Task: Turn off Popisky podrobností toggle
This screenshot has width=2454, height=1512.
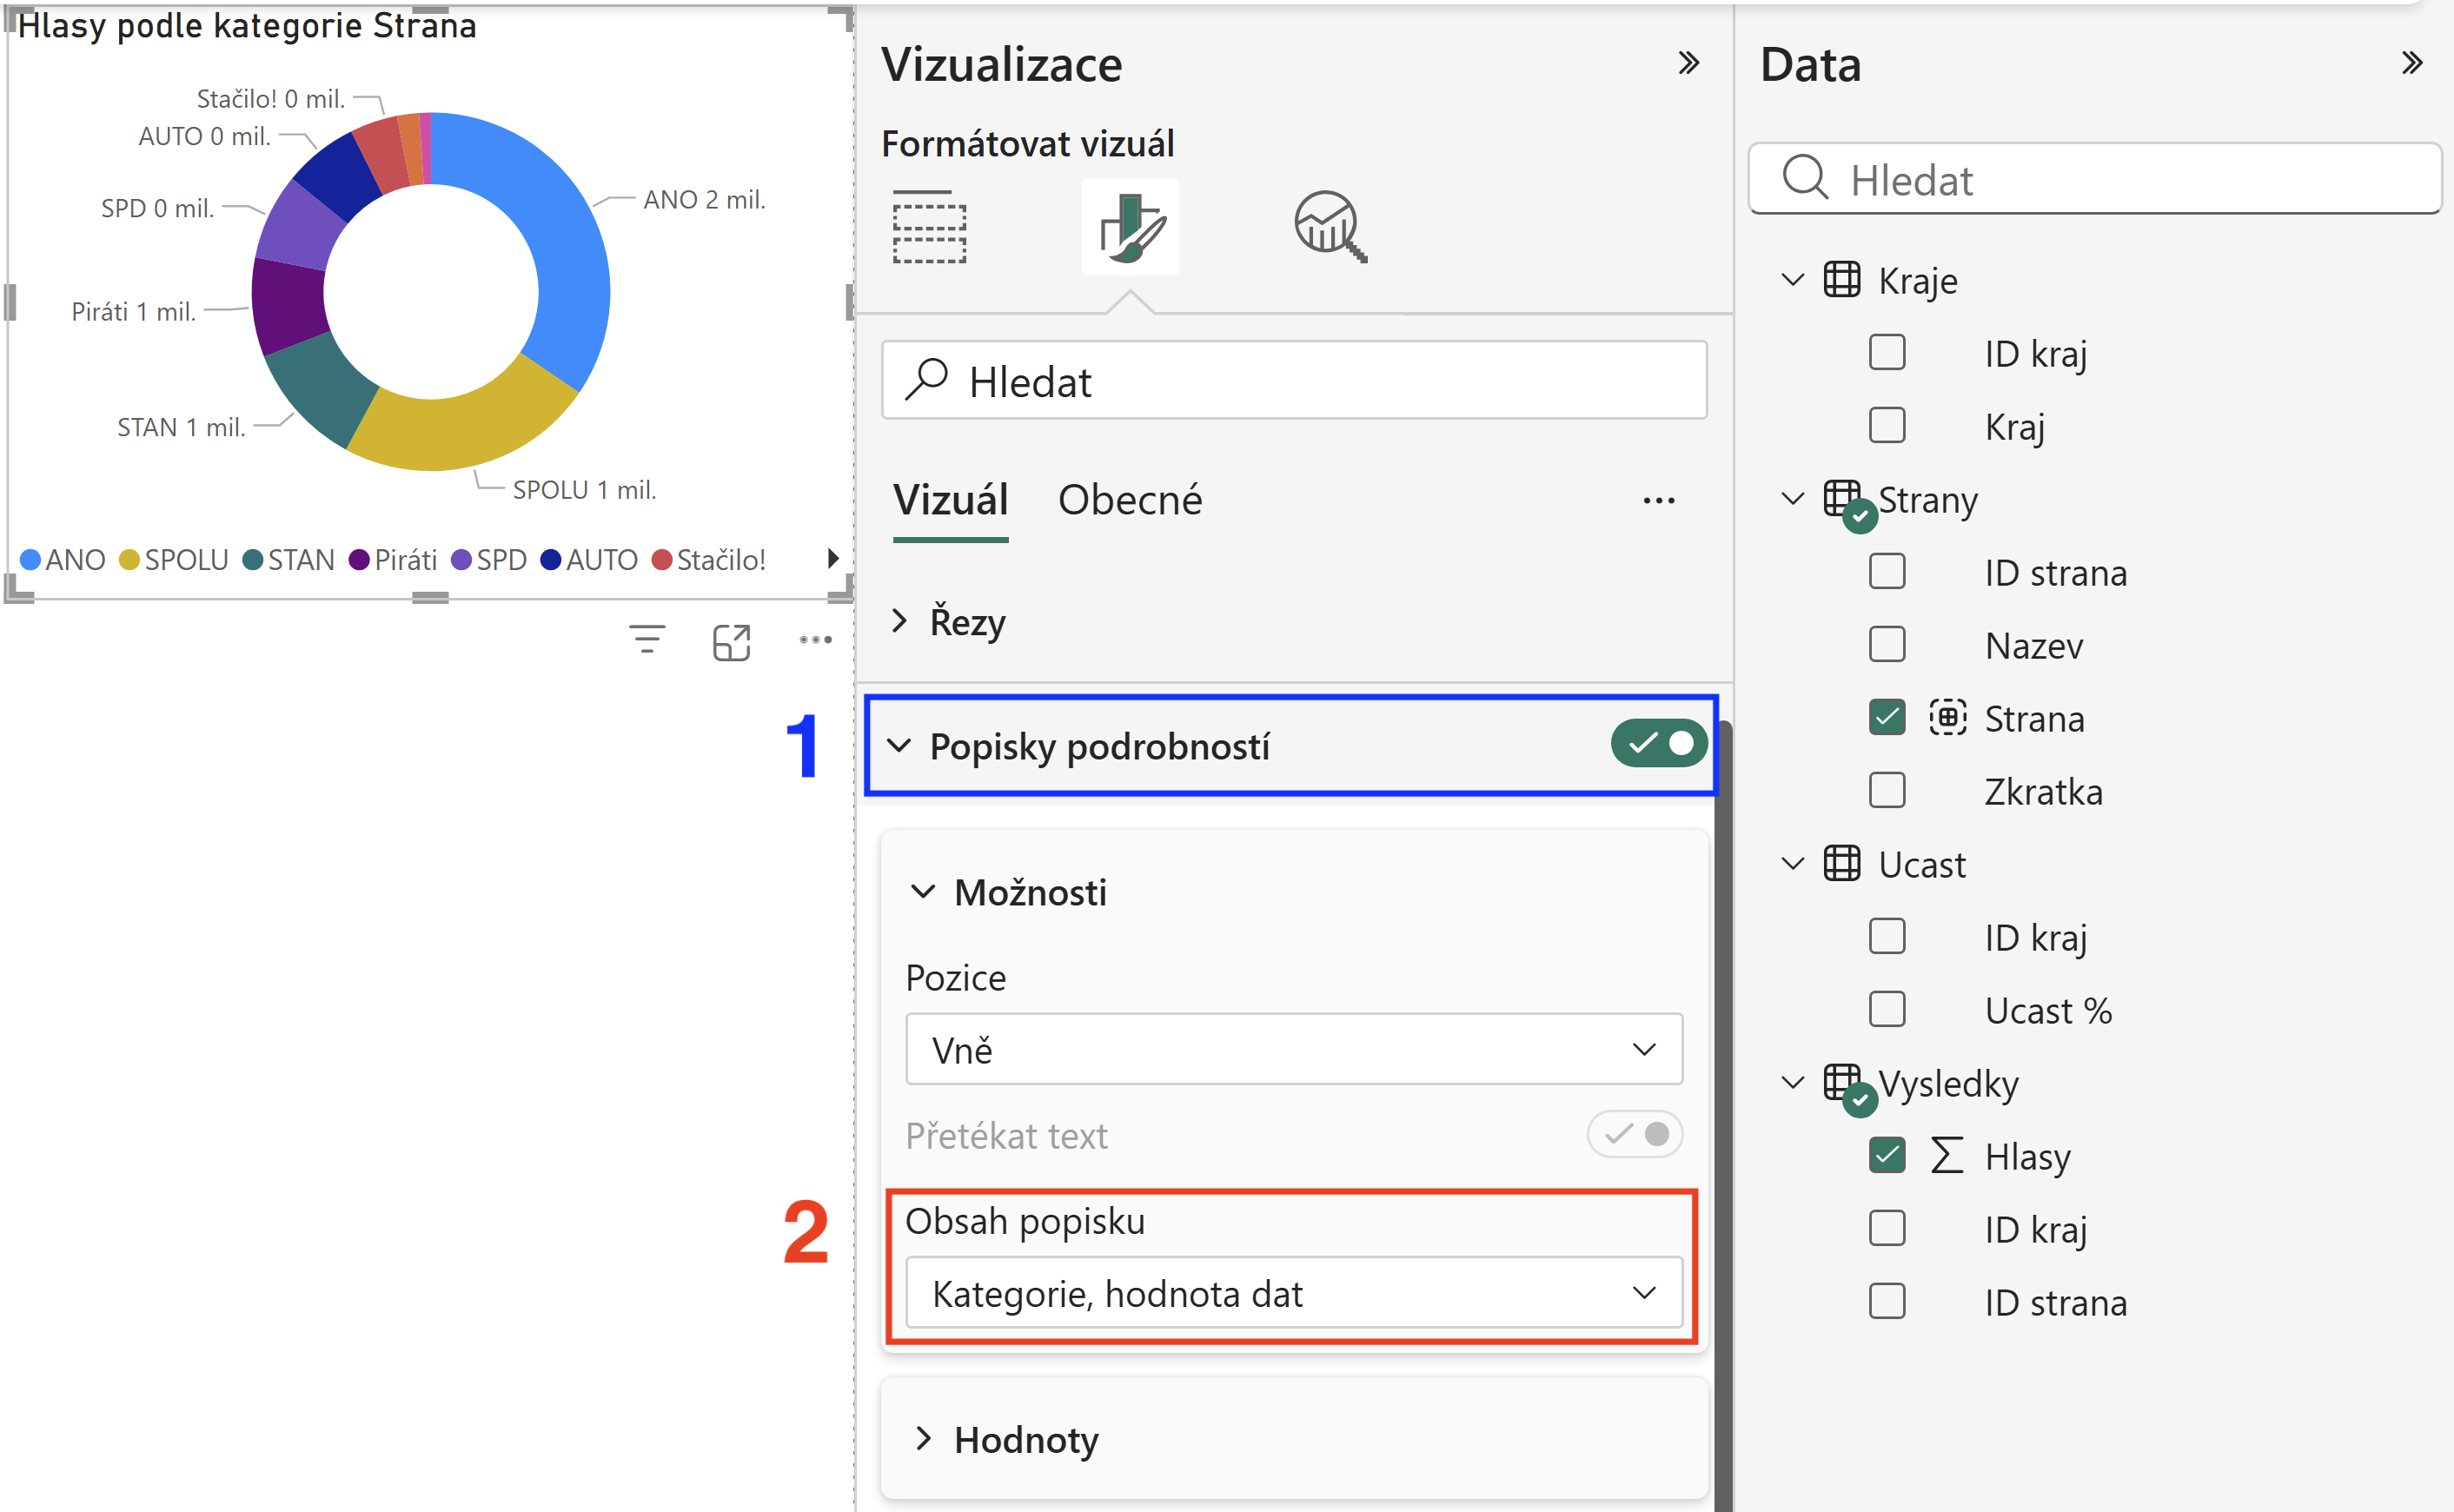Action: tap(1659, 743)
